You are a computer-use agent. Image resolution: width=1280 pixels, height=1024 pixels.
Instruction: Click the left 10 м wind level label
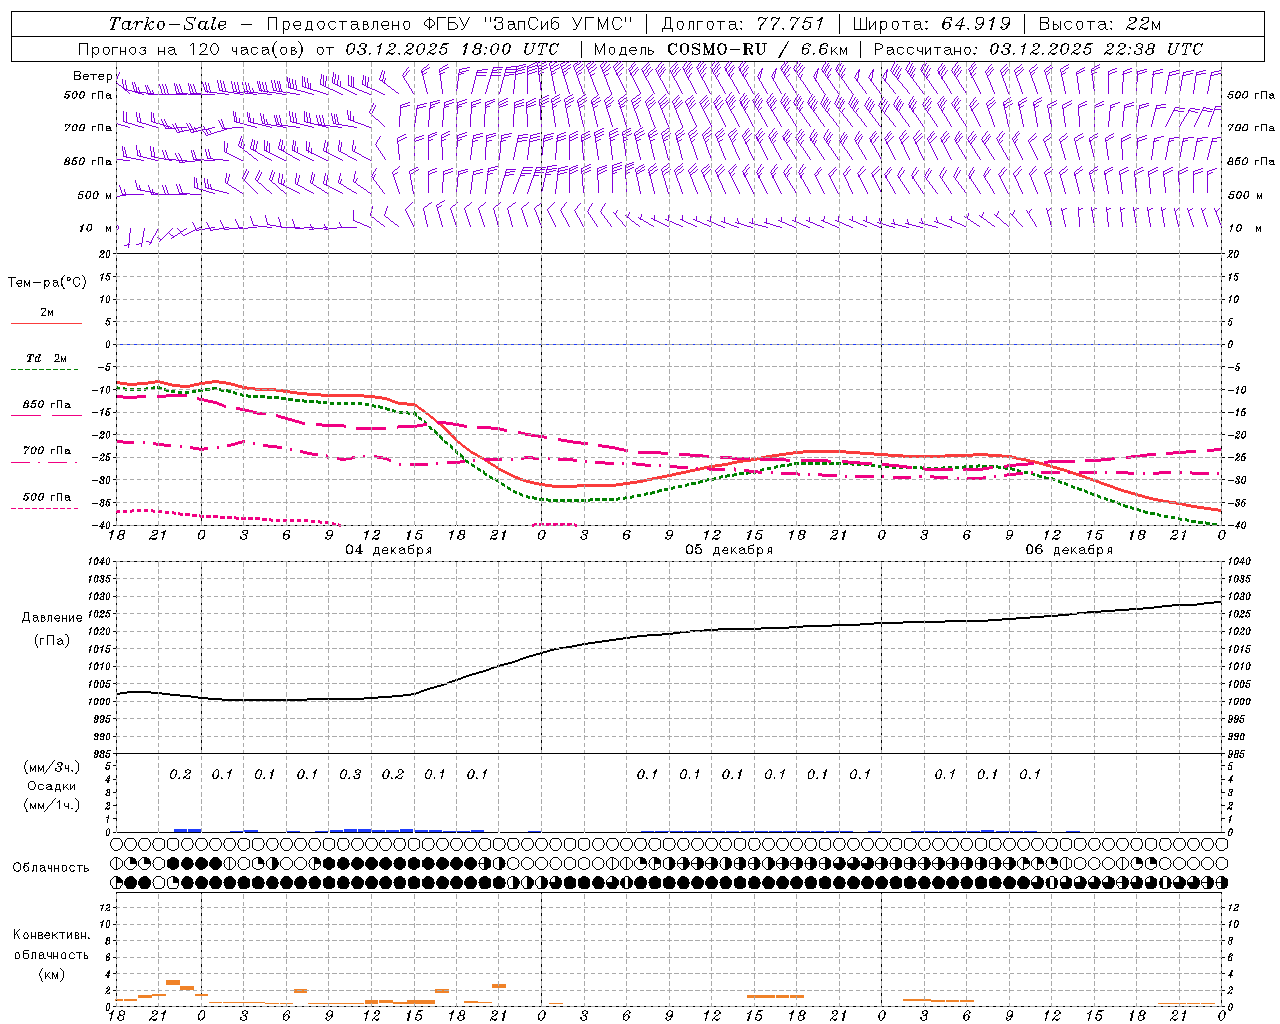pyautogui.click(x=95, y=228)
